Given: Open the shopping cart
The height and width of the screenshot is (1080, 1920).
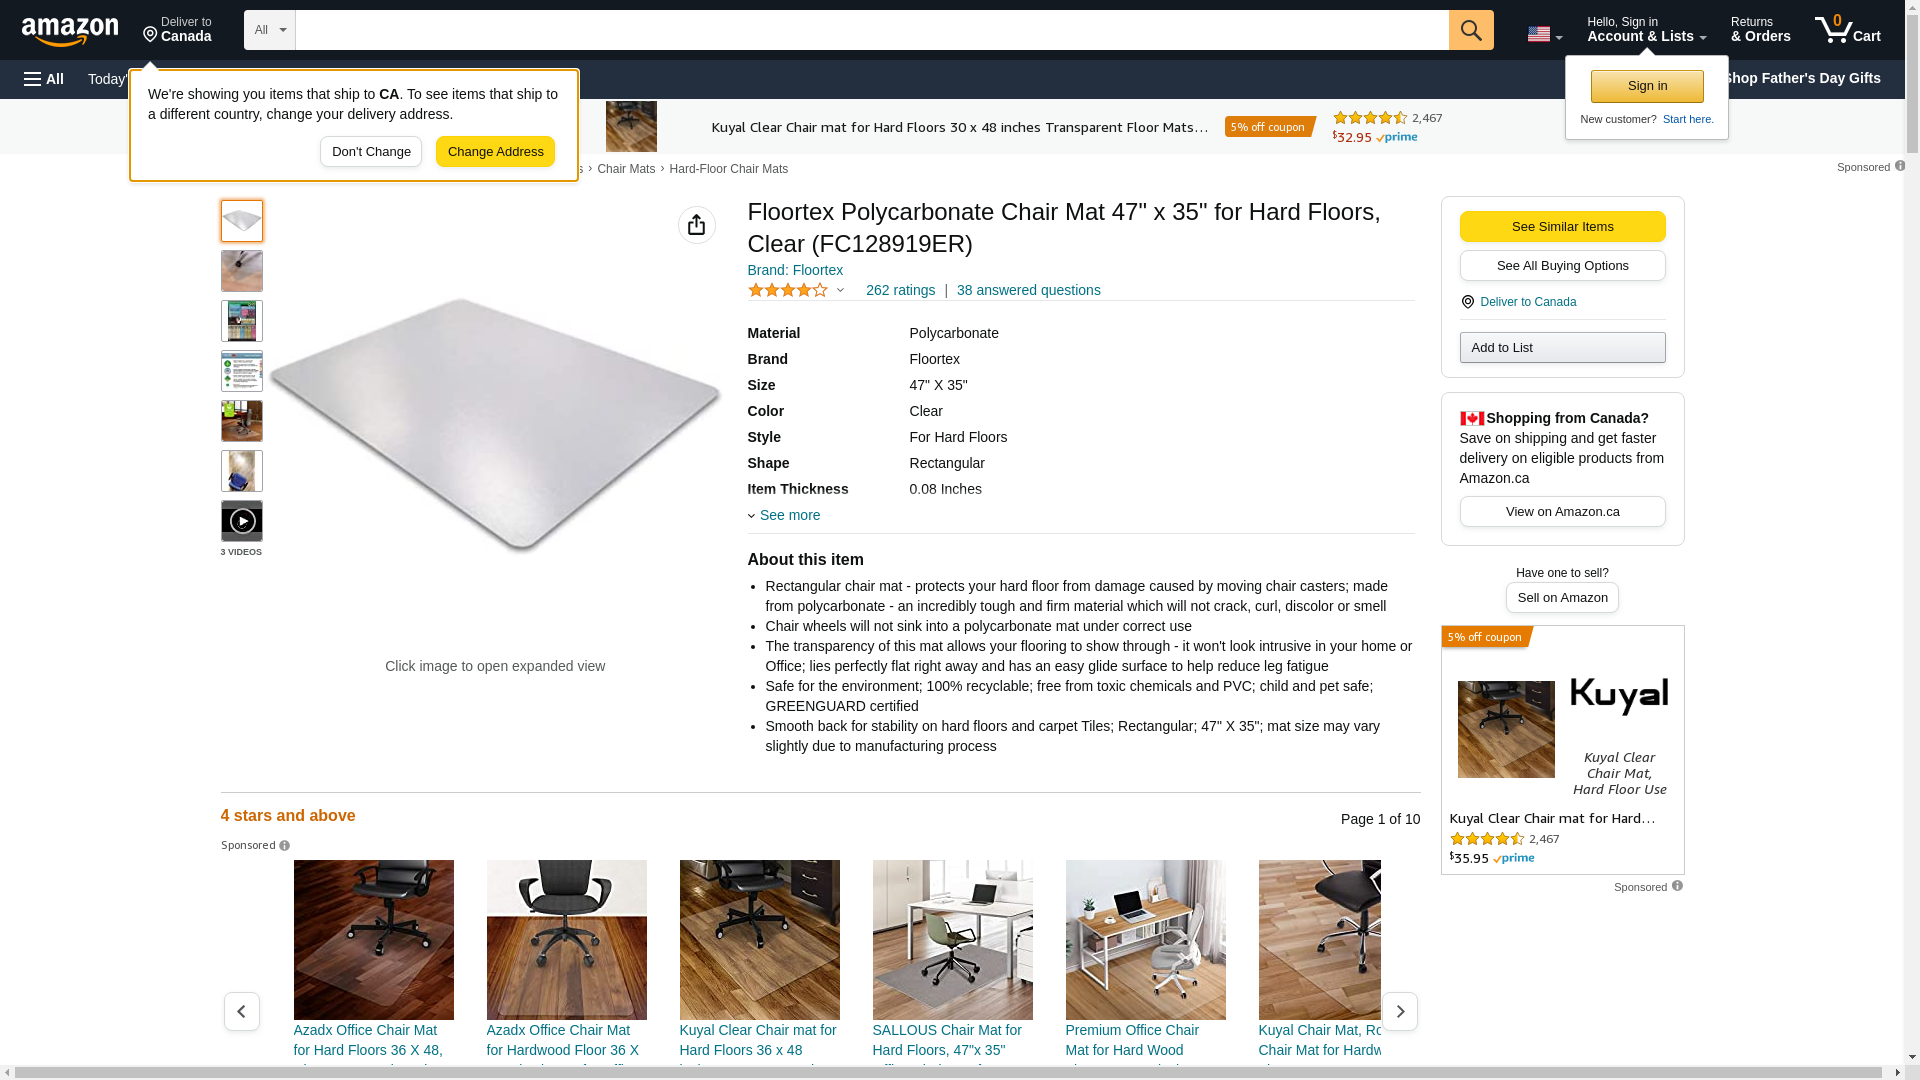Looking at the screenshot, I should 1847,30.
